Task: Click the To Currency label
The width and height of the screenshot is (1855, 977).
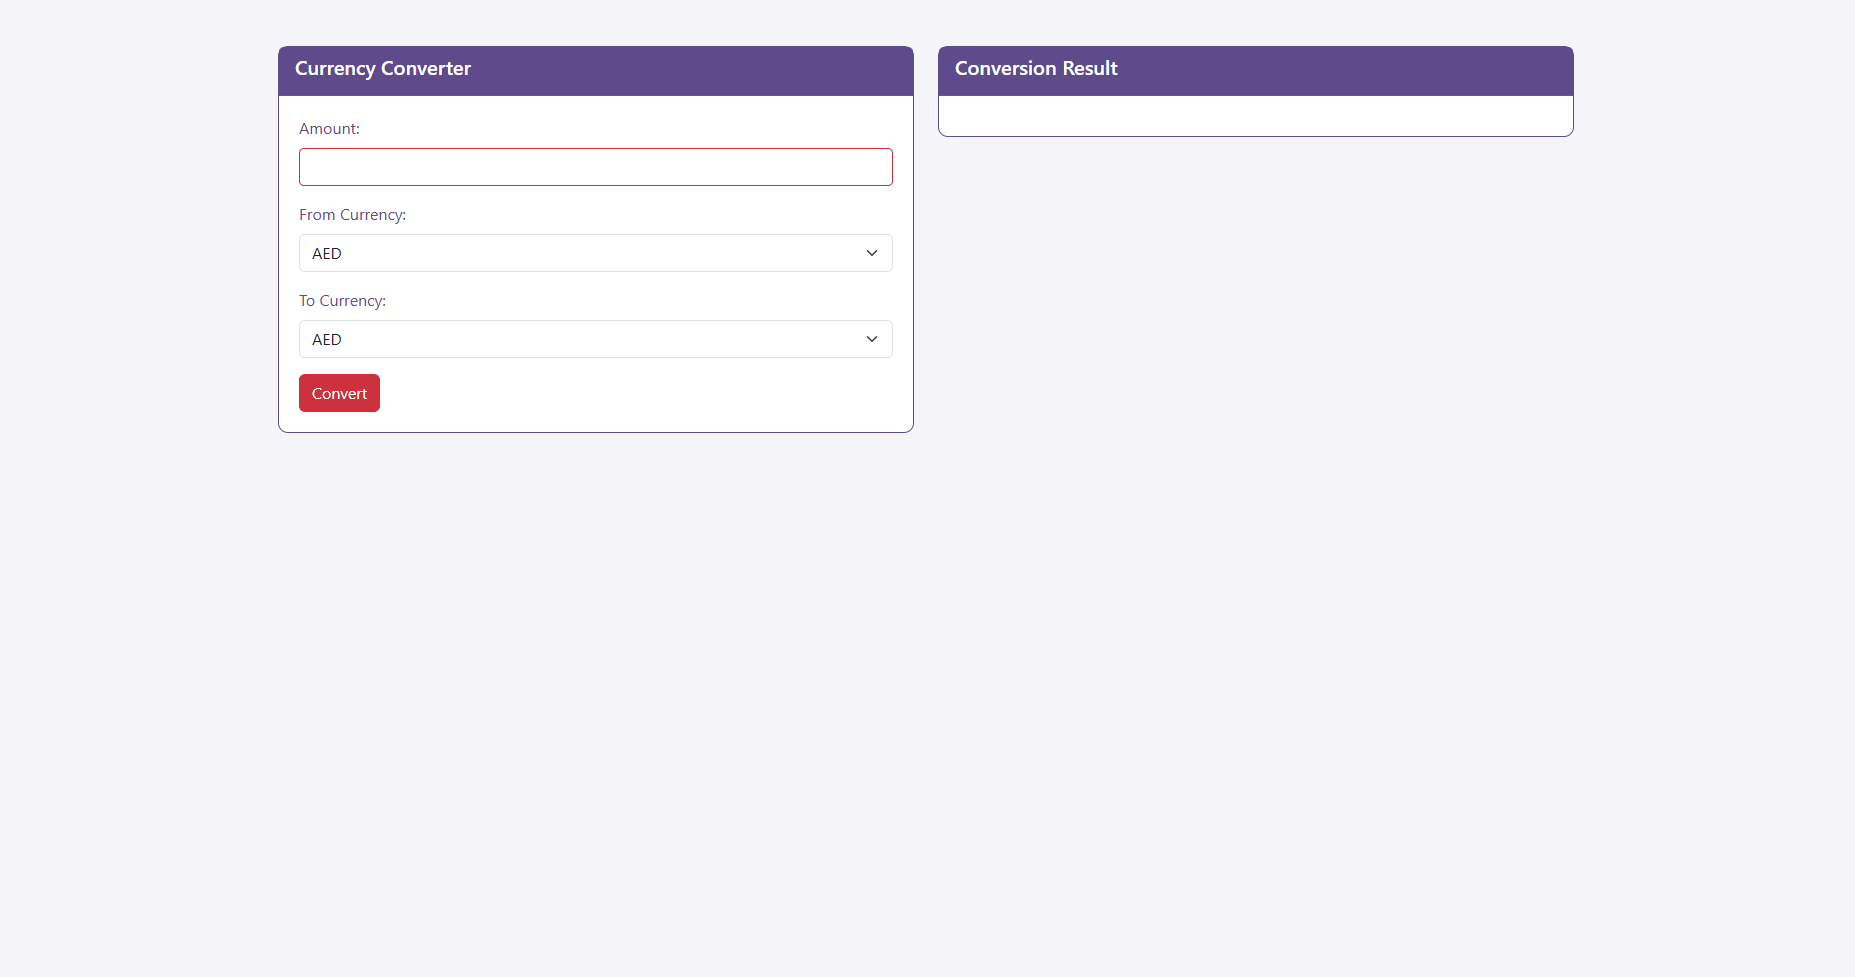Action: pyautogui.click(x=342, y=301)
